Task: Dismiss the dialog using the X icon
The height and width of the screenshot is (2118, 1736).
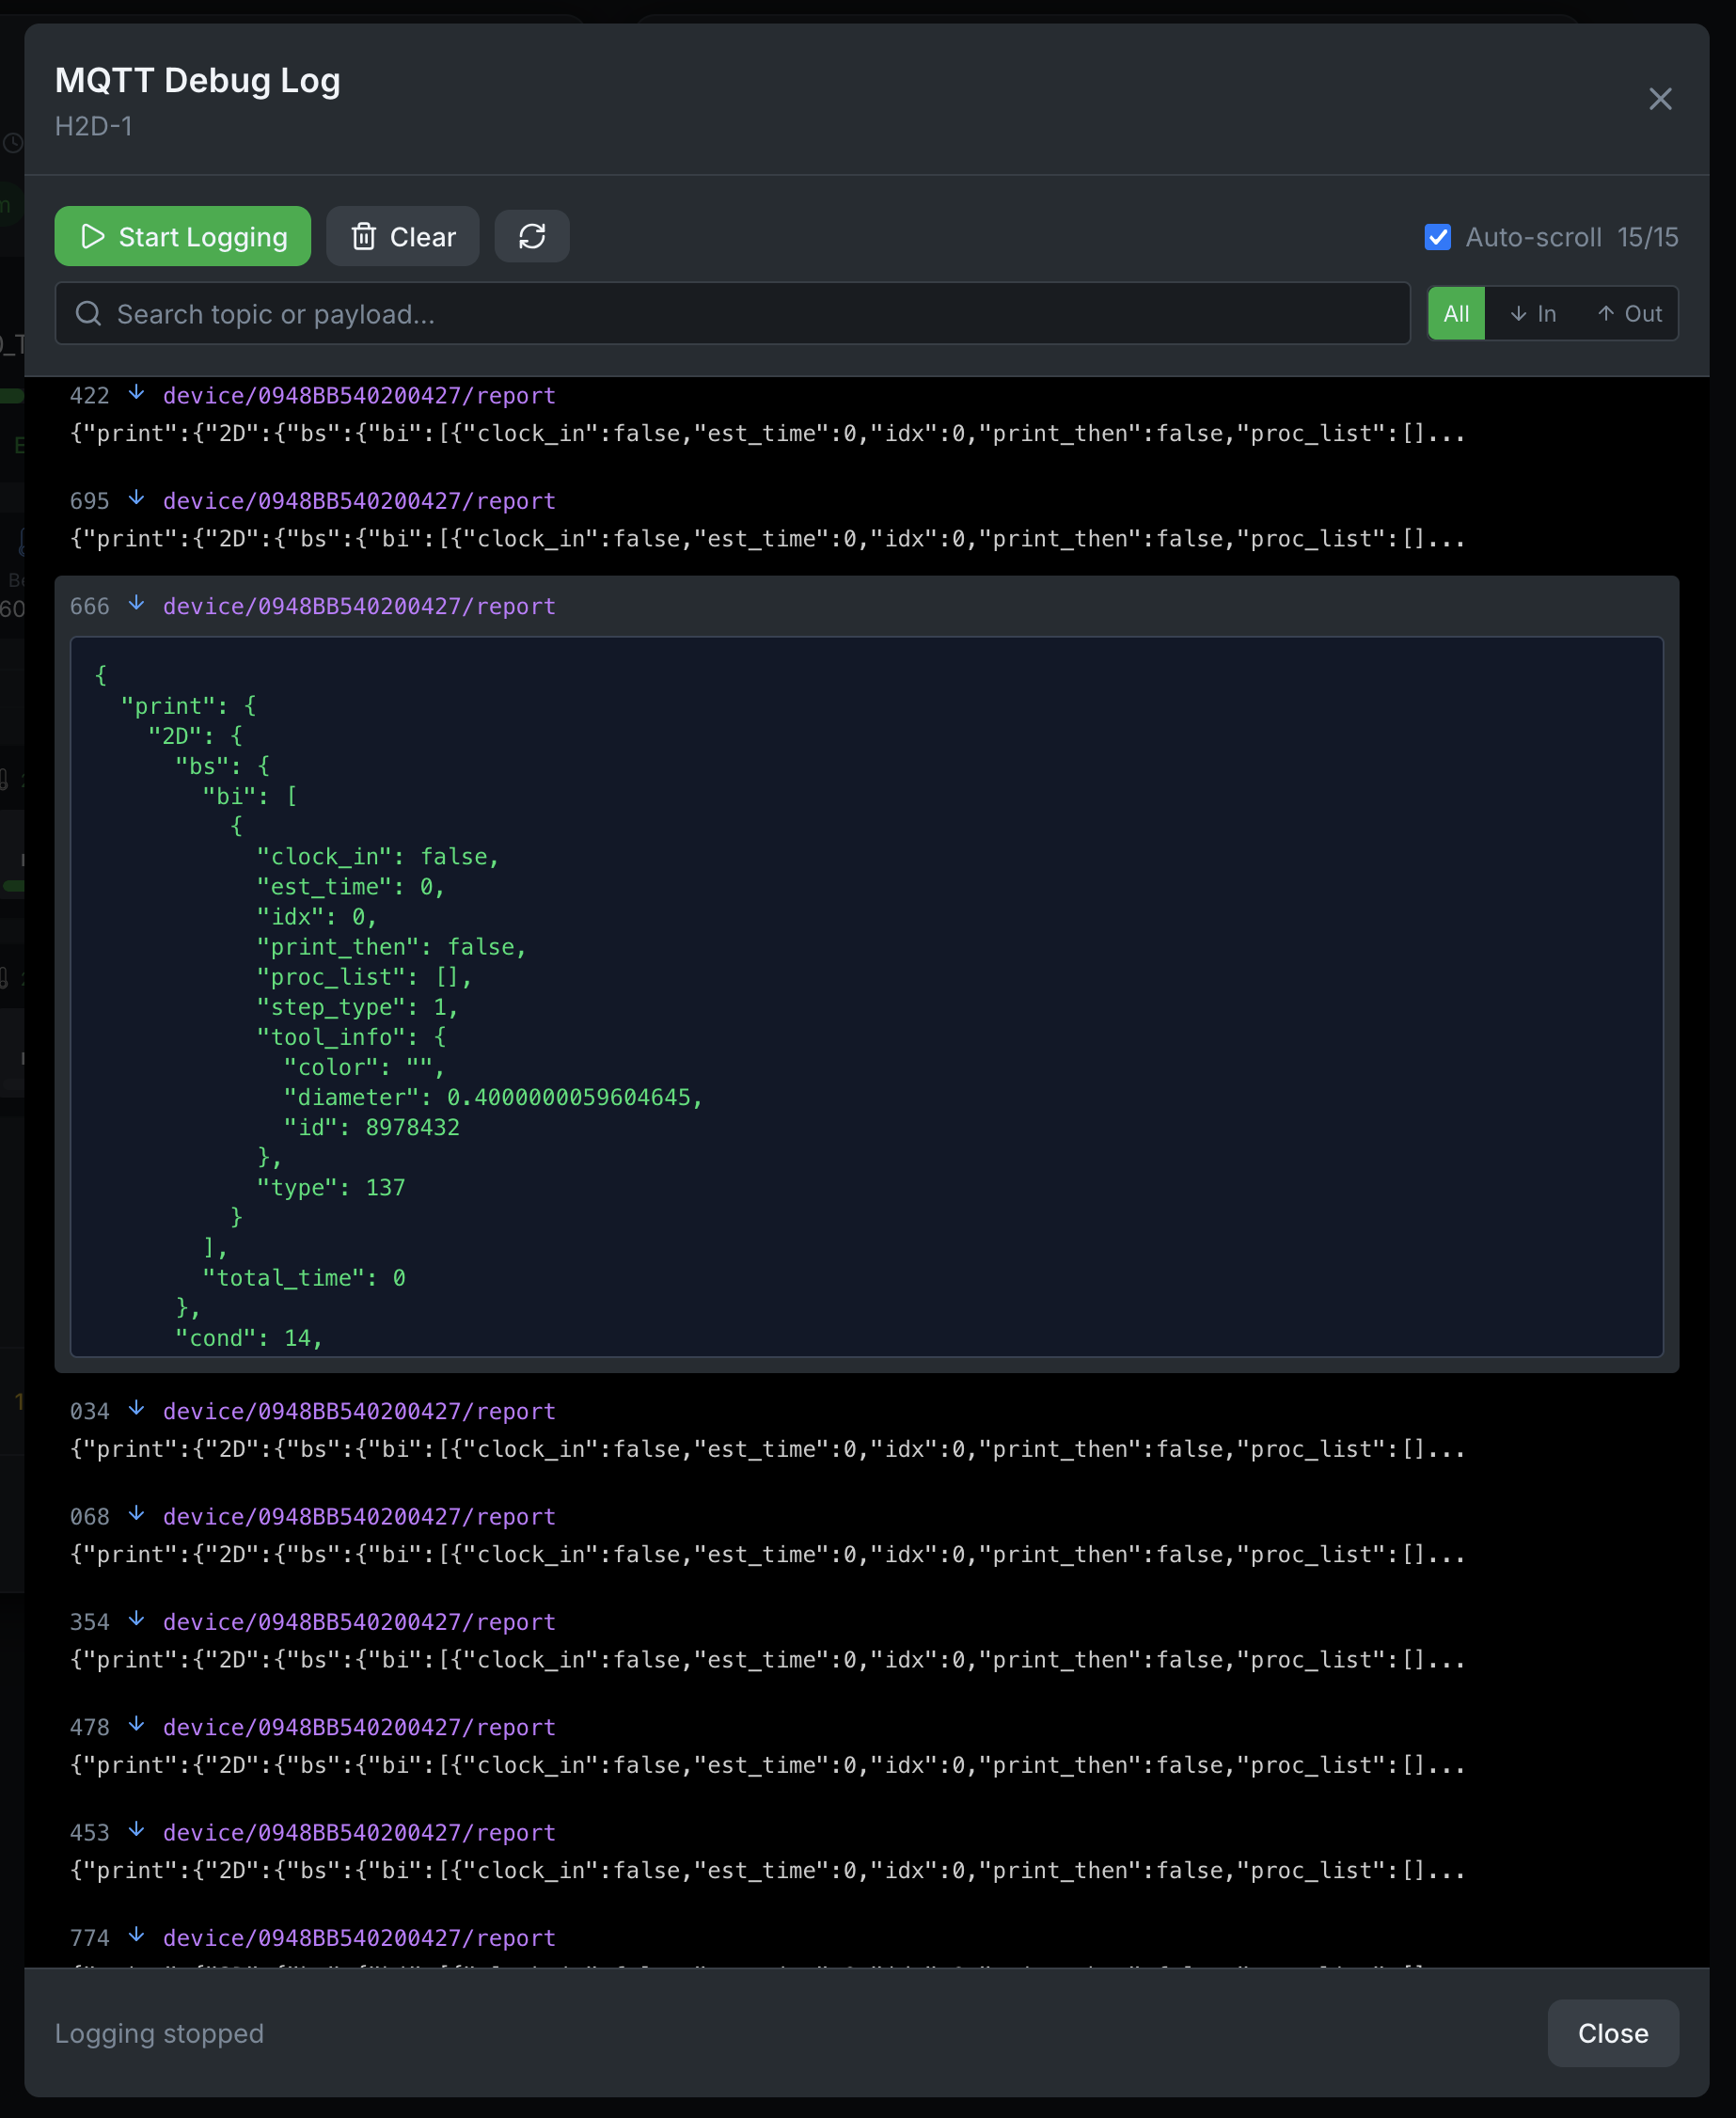Action: click(x=1661, y=99)
